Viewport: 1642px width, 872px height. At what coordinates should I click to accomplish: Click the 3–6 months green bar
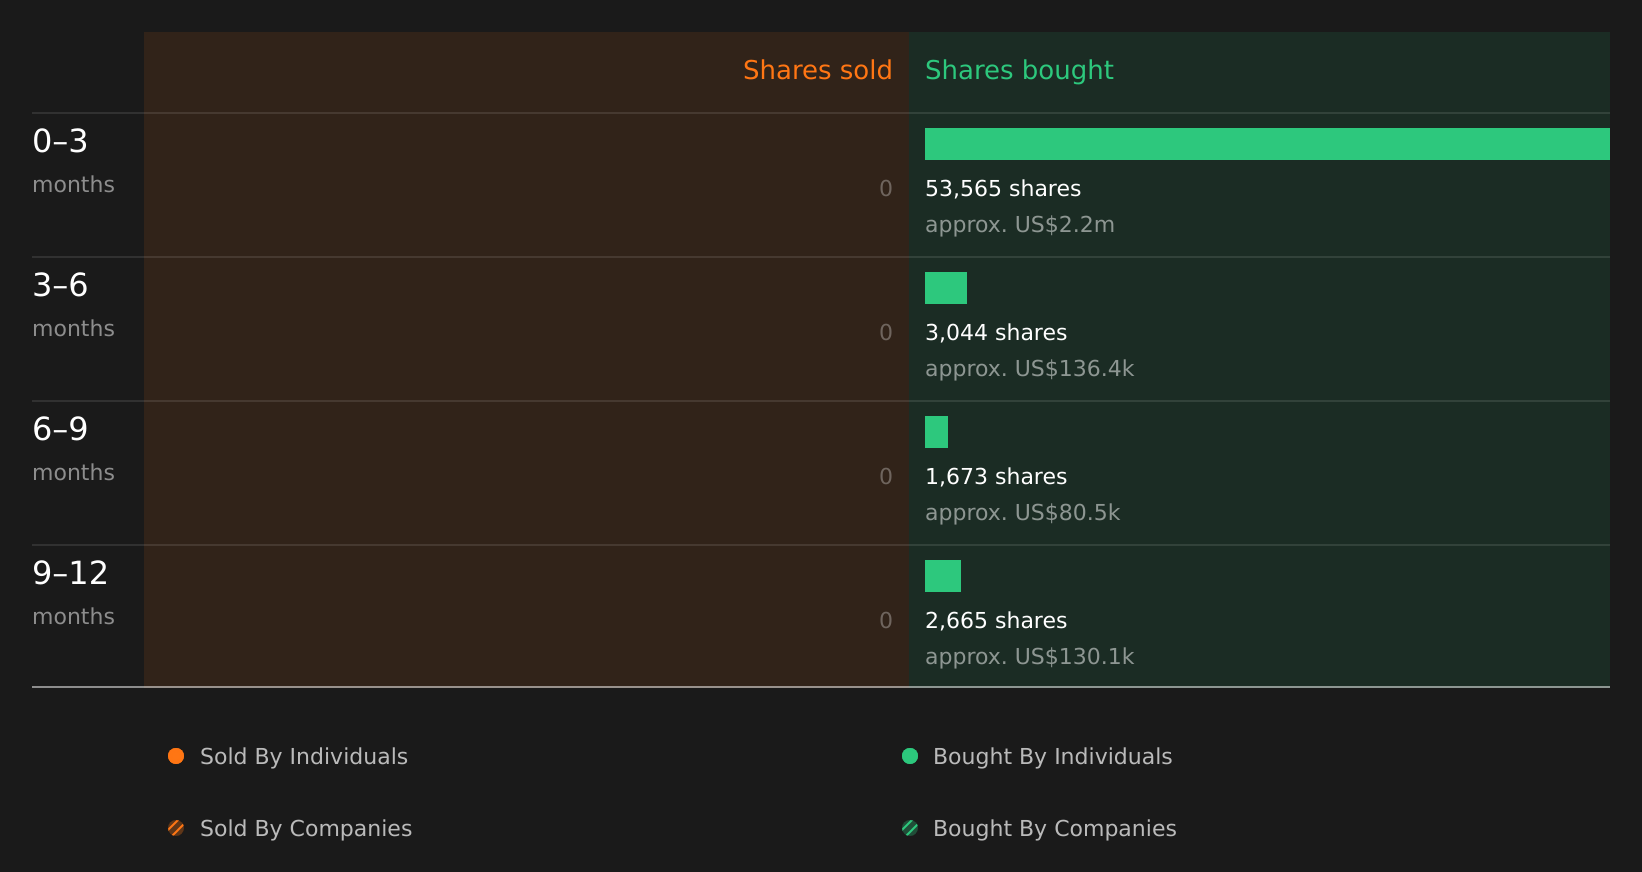pos(946,288)
